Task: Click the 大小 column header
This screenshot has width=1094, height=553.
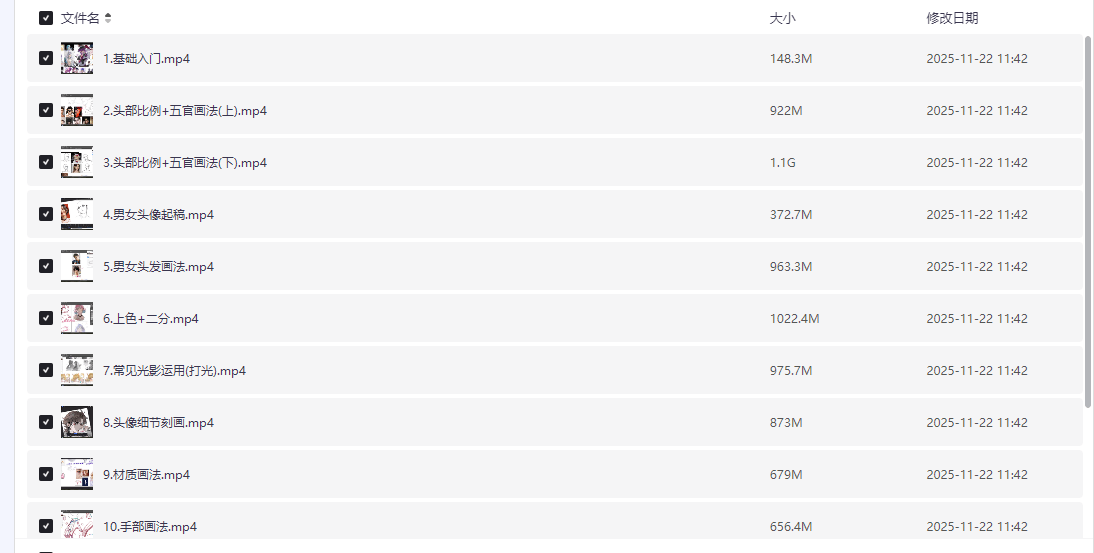Action: click(x=782, y=18)
